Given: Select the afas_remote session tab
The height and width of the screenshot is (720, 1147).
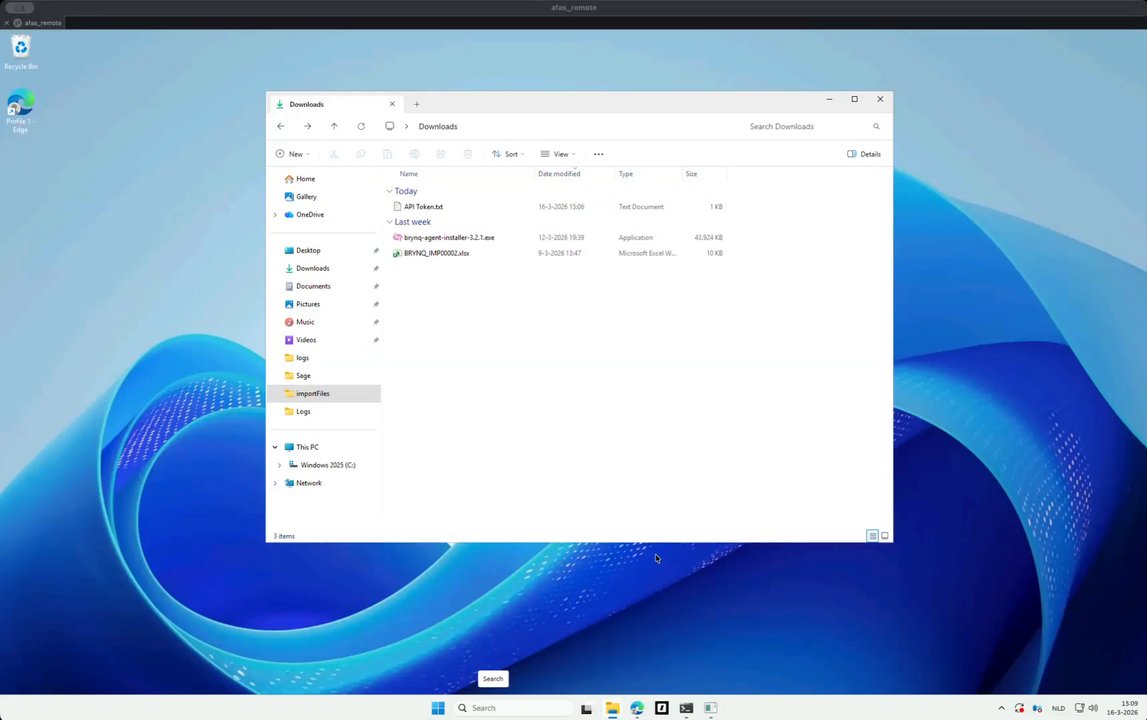Looking at the screenshot, I should click(x=38, y=23).
